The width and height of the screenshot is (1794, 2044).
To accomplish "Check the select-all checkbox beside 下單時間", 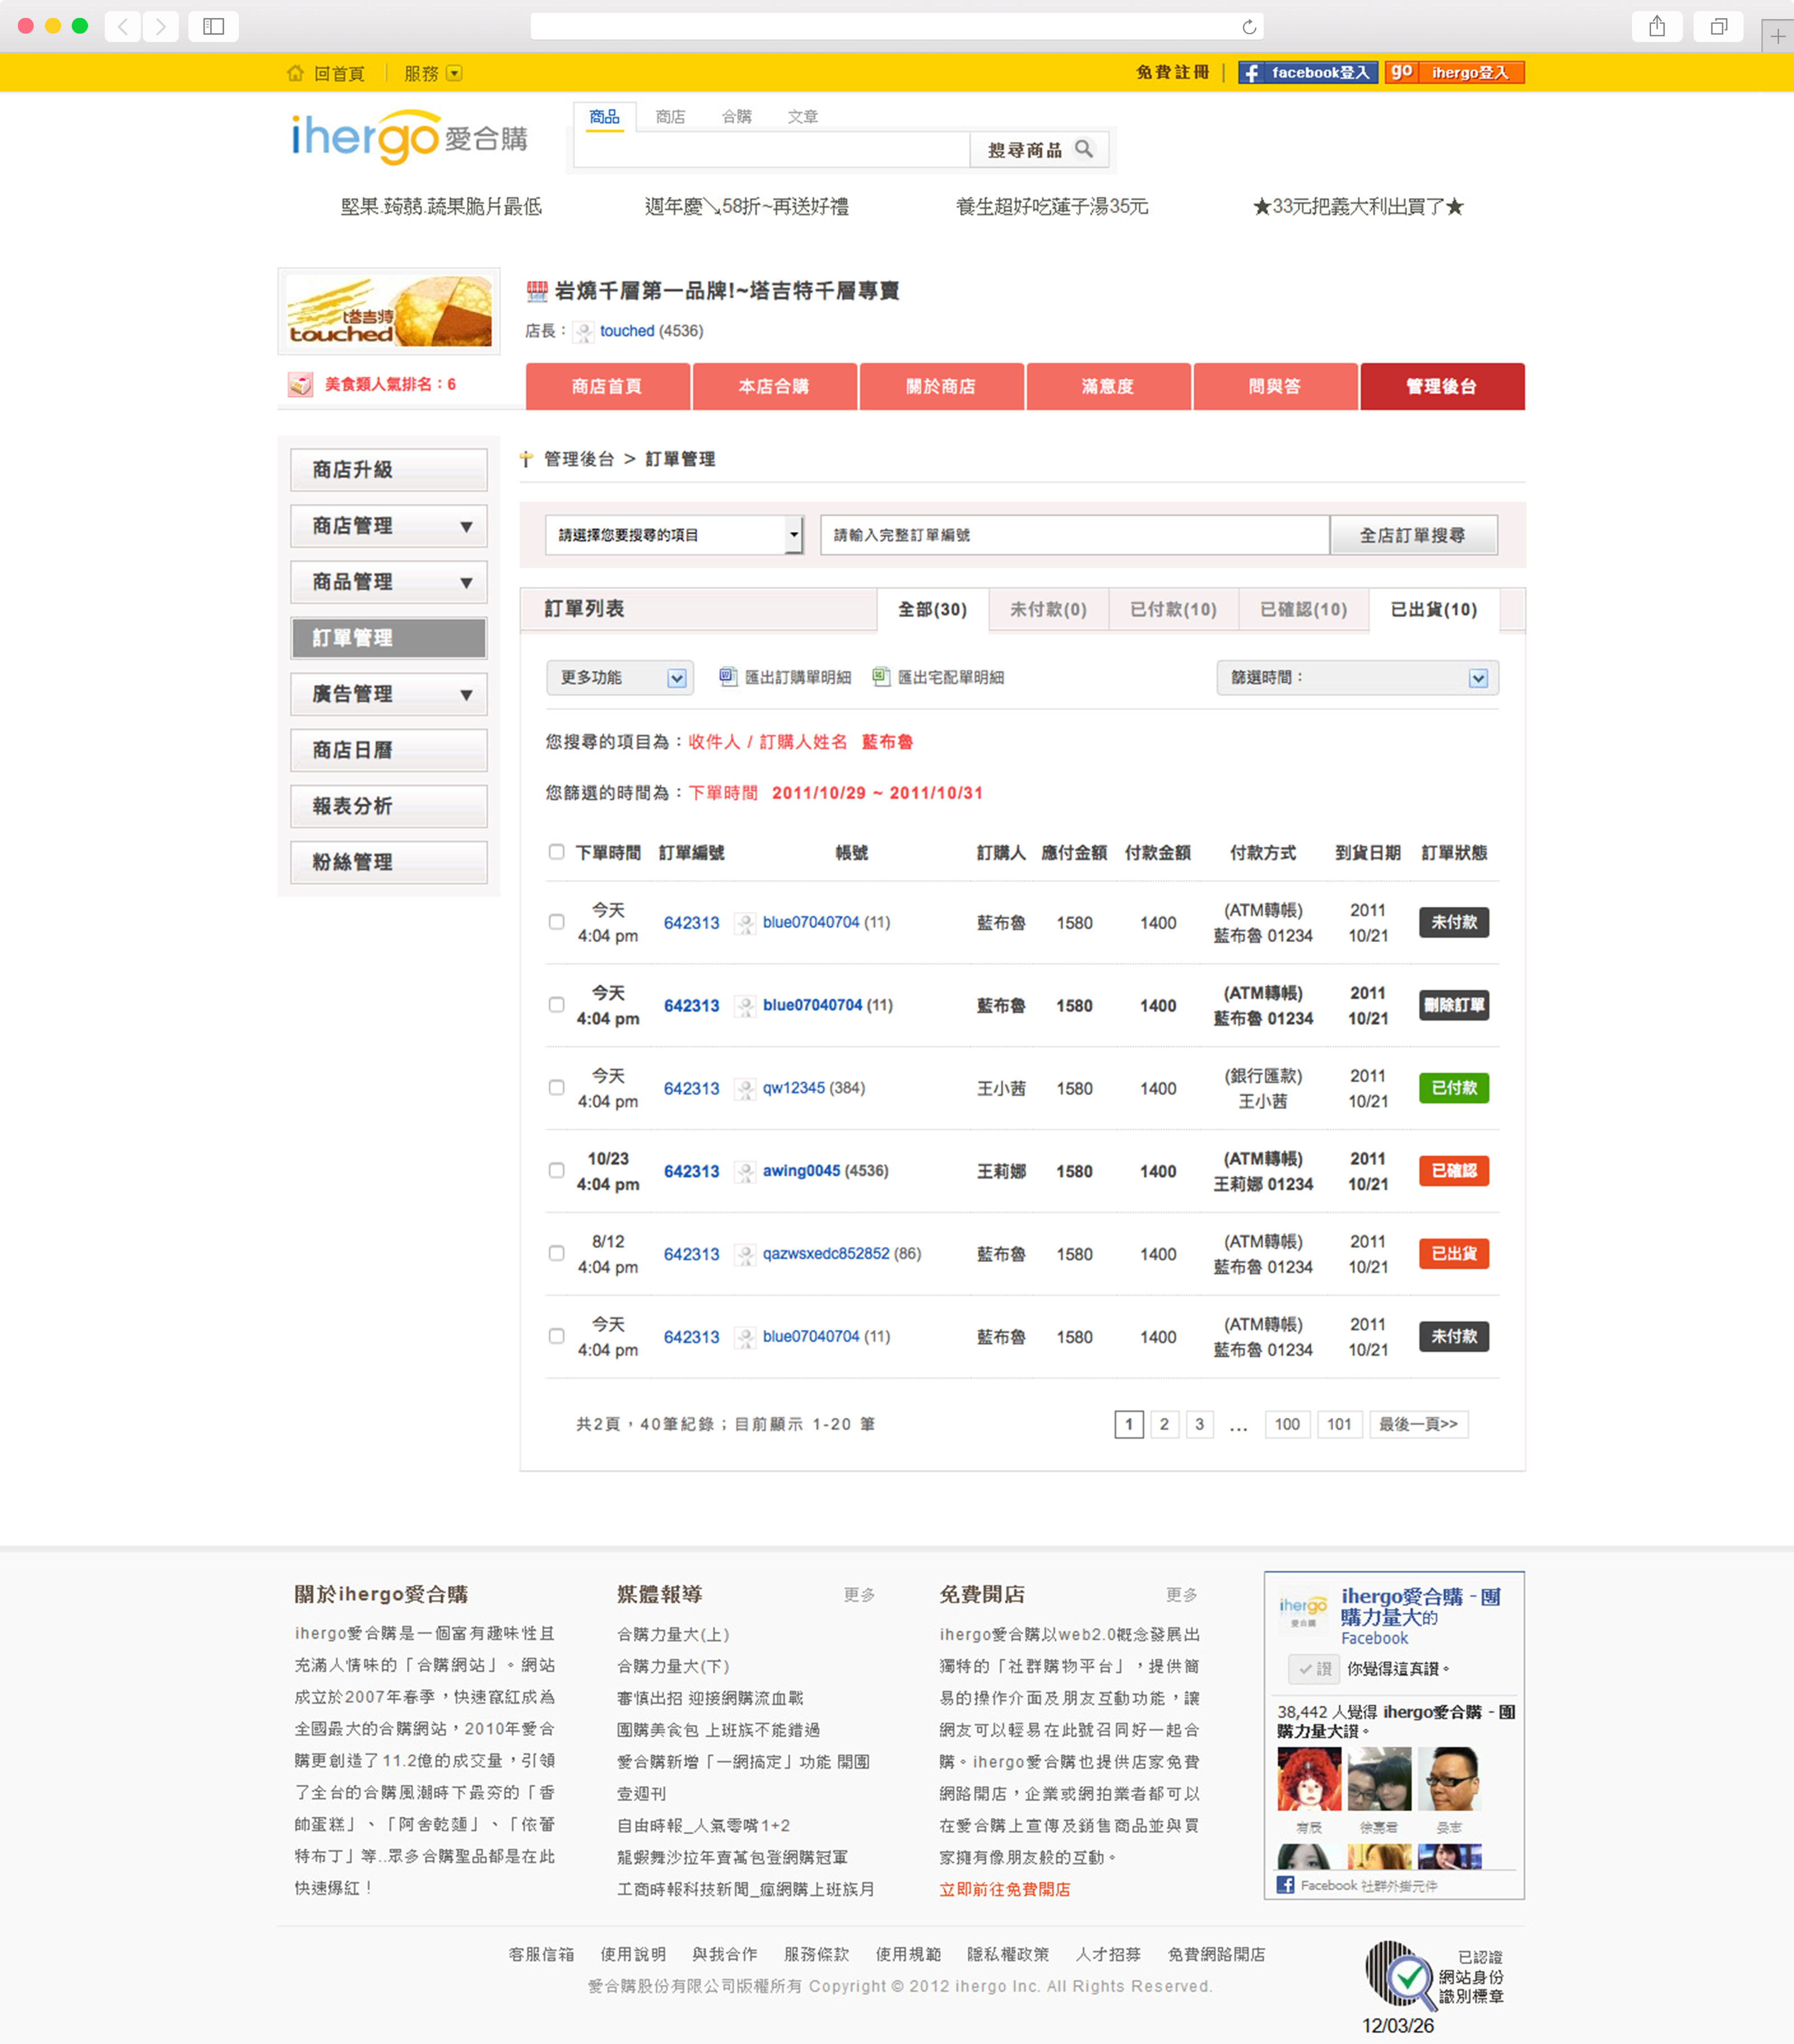I will point(556,852).
